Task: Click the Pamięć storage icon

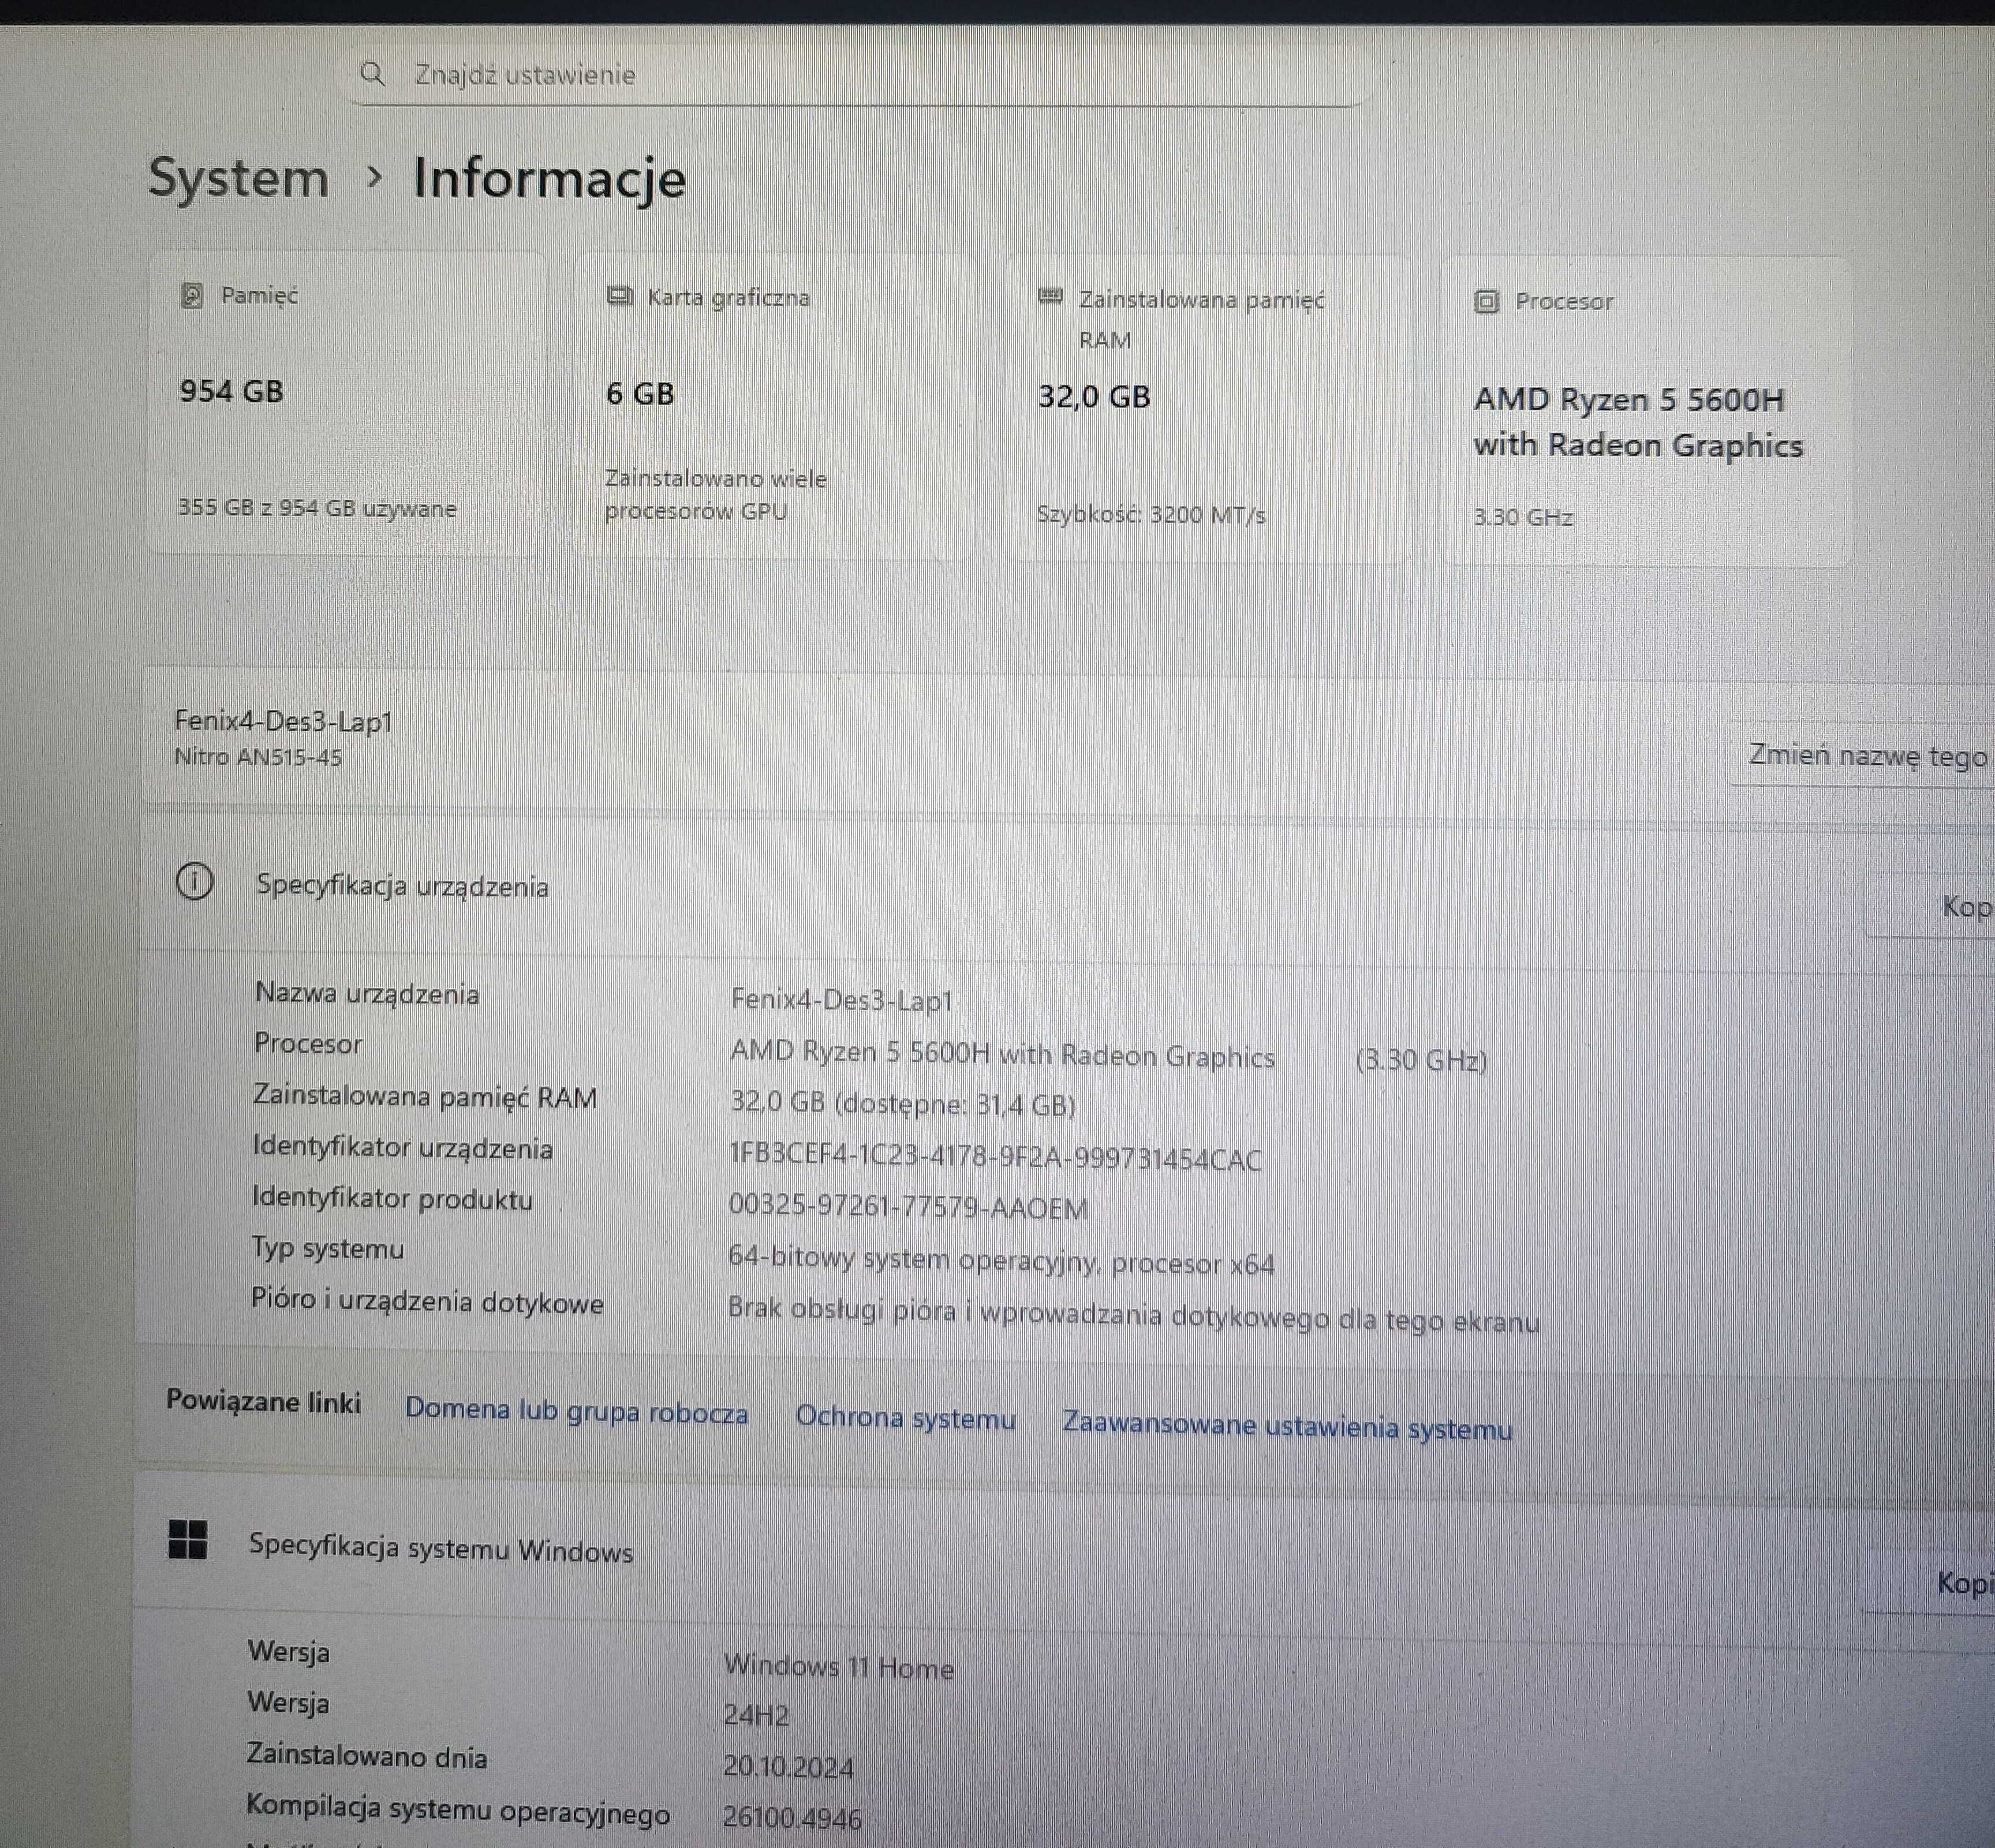Action: point(192,295)
